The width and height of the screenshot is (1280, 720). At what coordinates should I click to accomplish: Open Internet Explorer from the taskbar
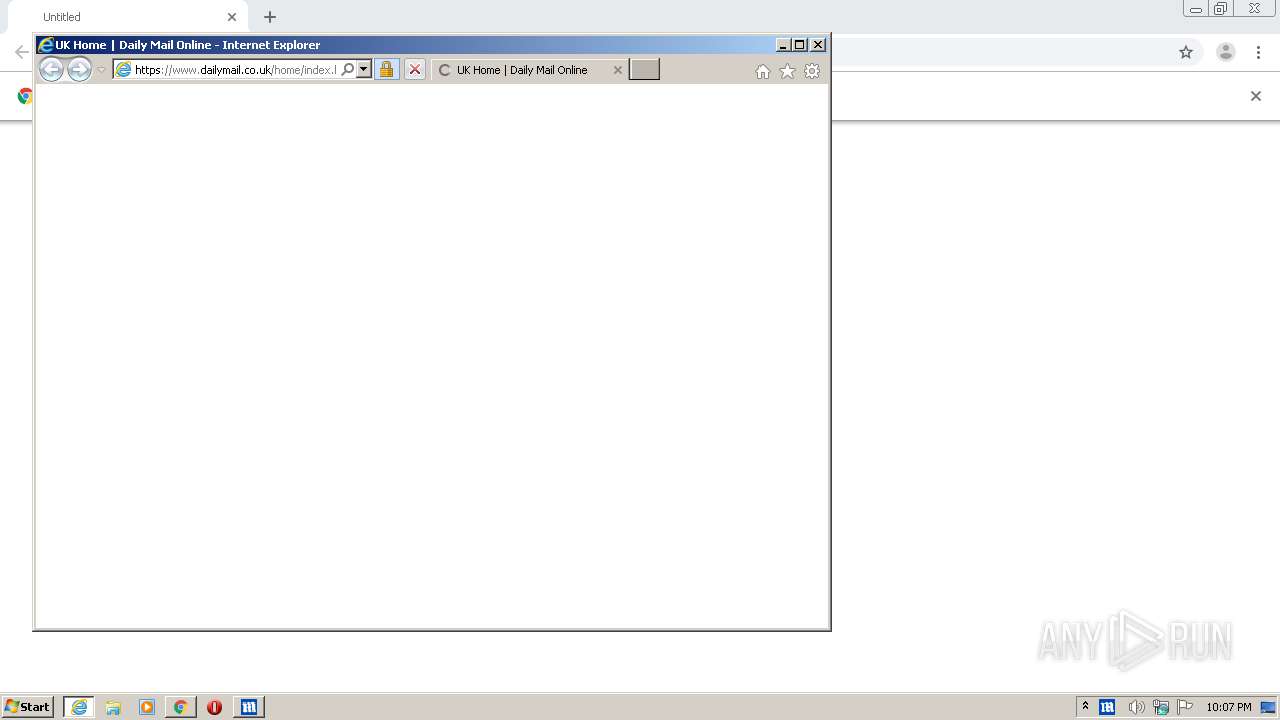click(79, 707)
